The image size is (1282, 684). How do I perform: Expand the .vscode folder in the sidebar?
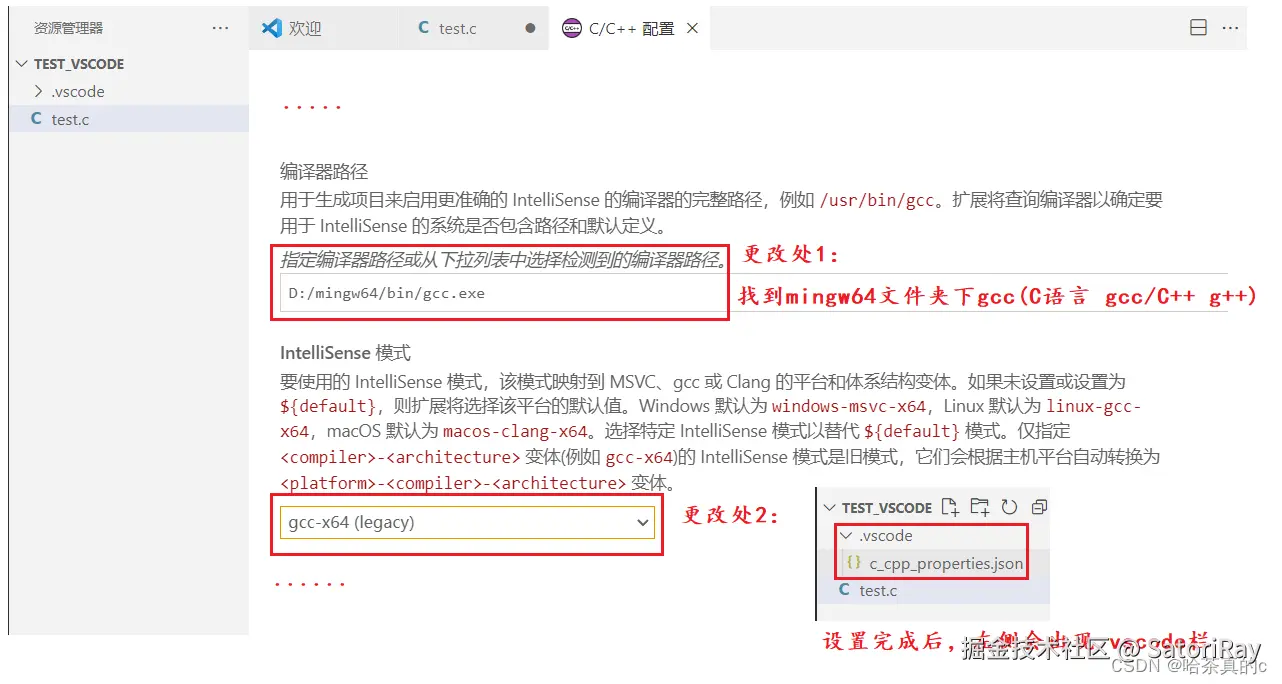tap(38, 91)
